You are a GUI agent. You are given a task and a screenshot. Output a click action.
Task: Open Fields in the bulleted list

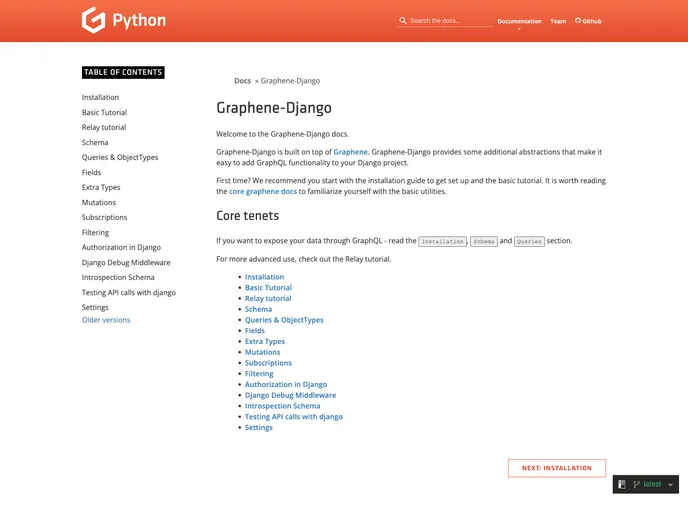255,331
